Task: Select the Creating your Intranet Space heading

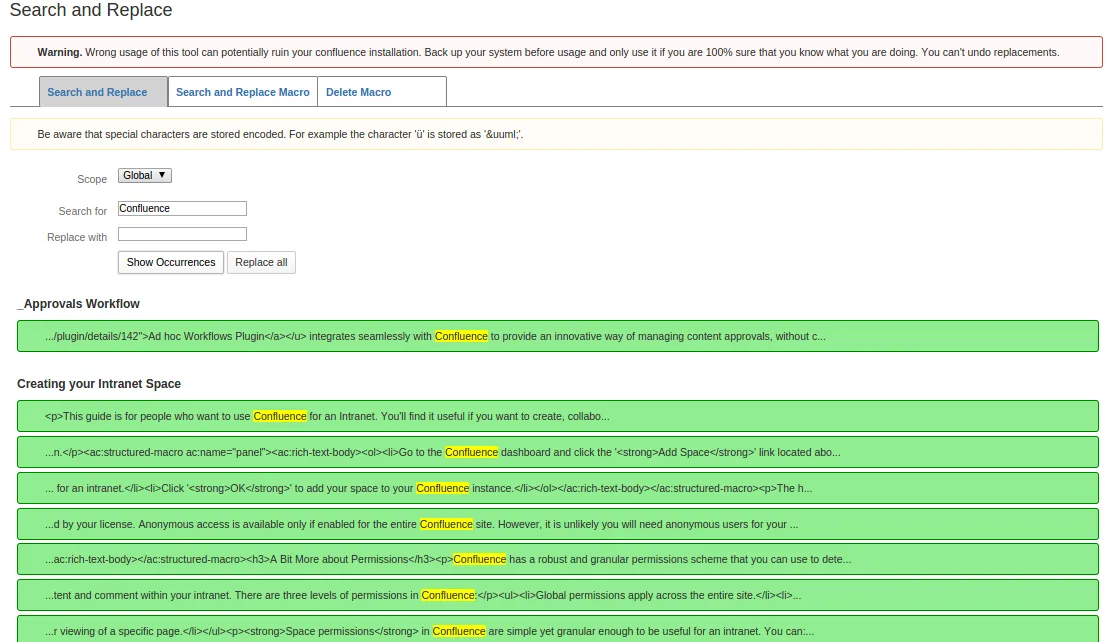Action: pos(99,383)
